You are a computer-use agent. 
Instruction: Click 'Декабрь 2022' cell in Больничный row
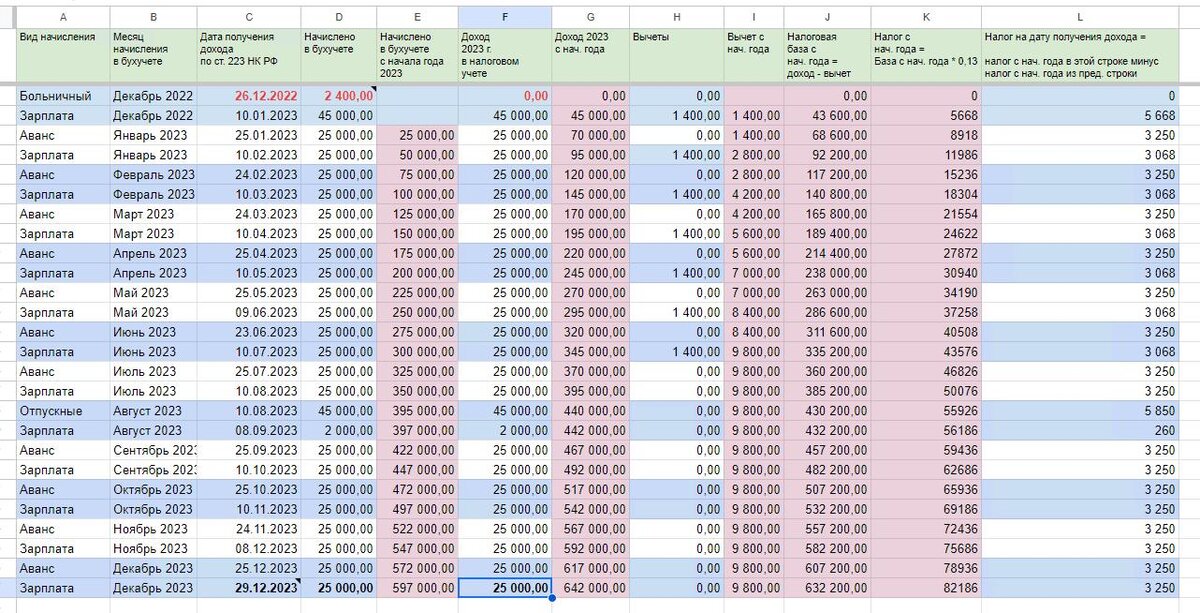coord(153,96)
